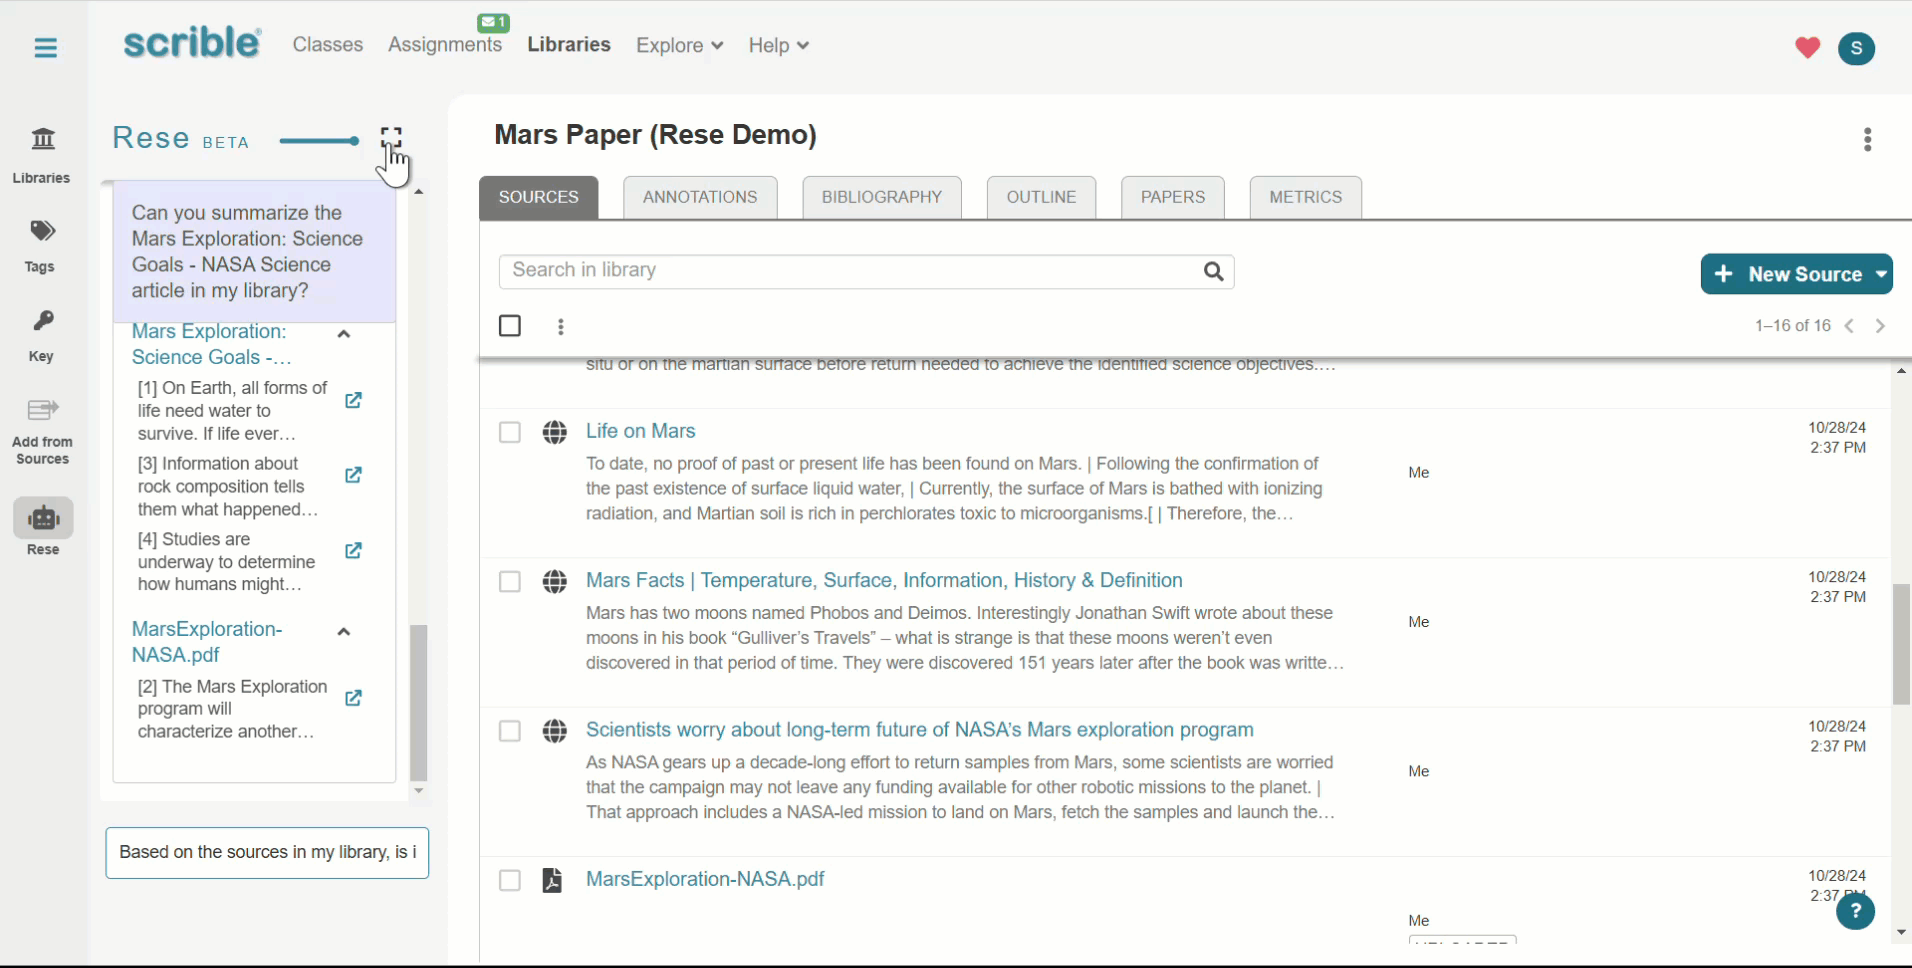This screenshot has width=1912, height=968.
Task: Open the help question mark button
Action: click(1855, 911)
